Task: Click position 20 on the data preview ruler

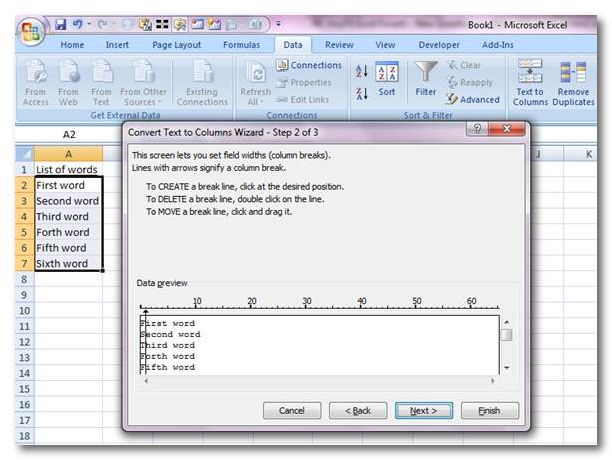Action: click(252, 306)
